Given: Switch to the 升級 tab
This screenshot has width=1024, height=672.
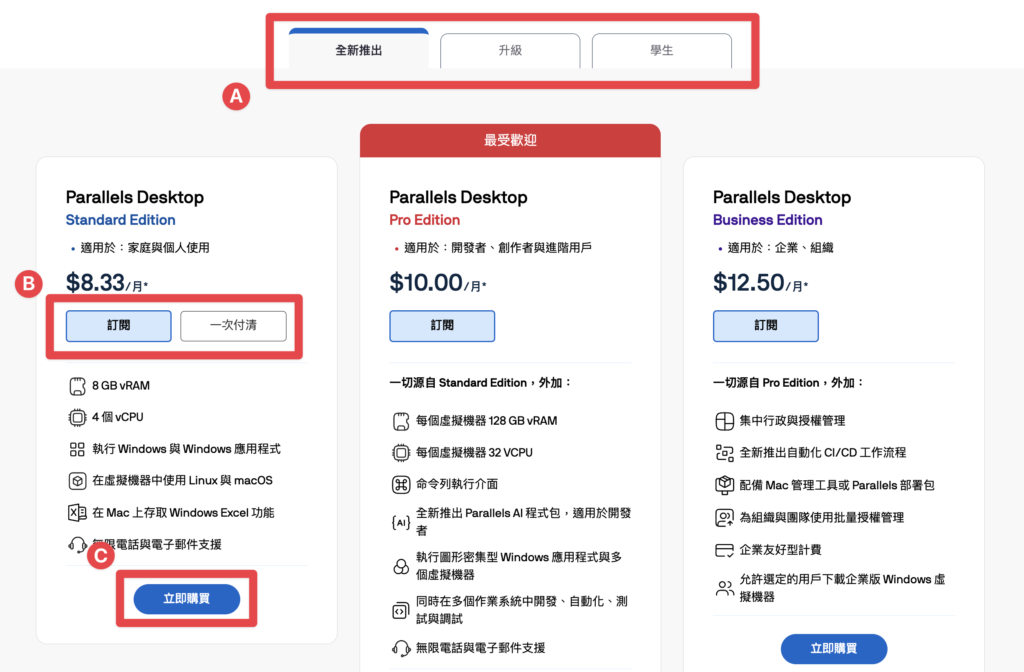Looking at the screenshot, I should point(510,50).
